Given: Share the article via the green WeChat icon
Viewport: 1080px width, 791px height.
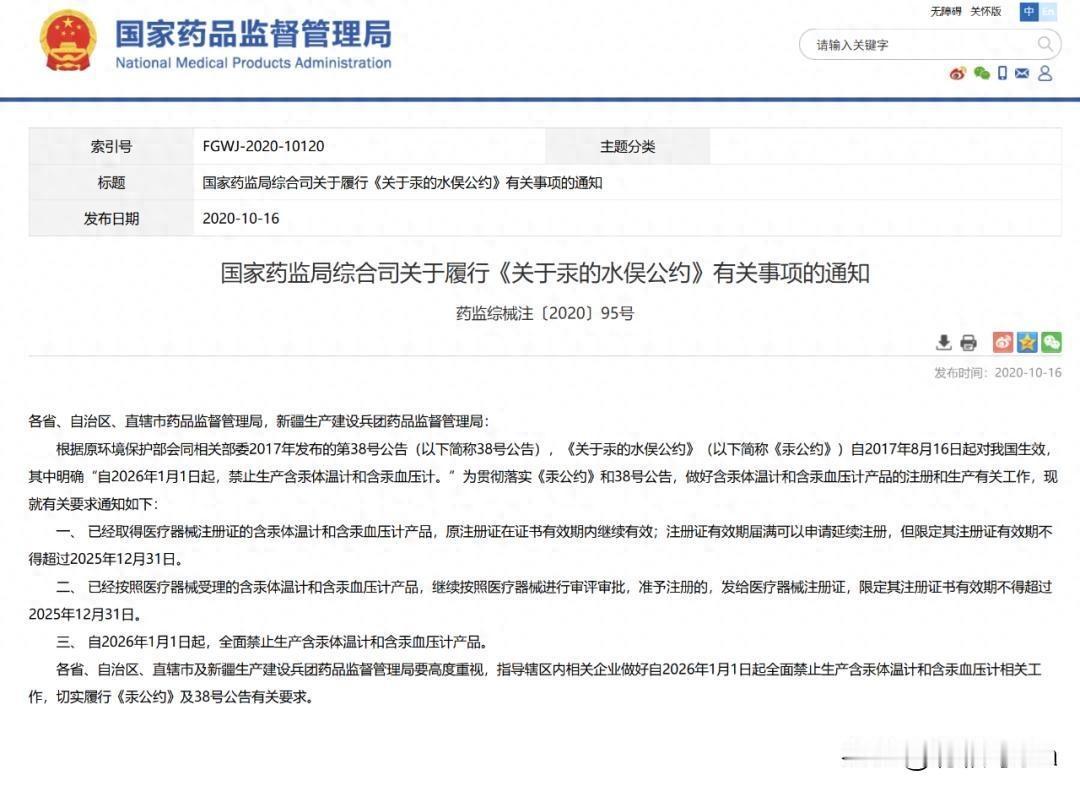Looking at the screenshot, I should pyautogui.click(x=1051, y=342).
